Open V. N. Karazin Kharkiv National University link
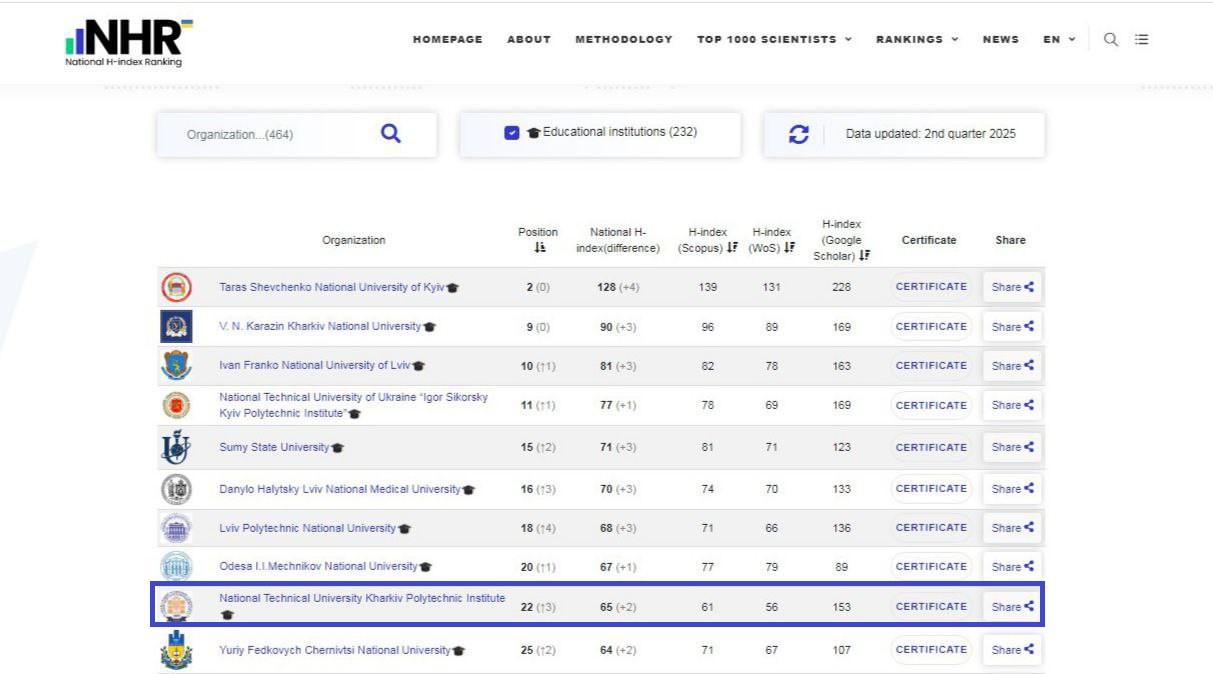The height and width of the screenshot is (674, 1213). (320, 326)
